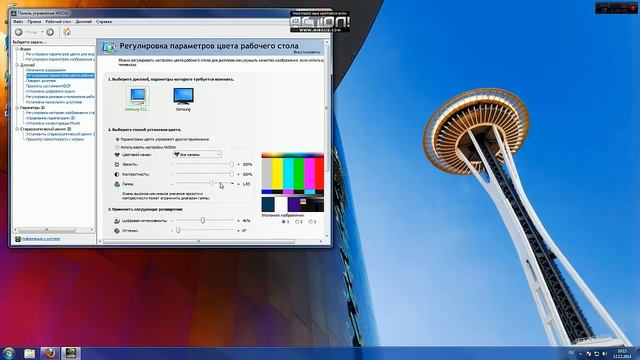The height and width of the screenshot is (360, 640).
Task: Open the Windows Start button
Action: (9, 353)
